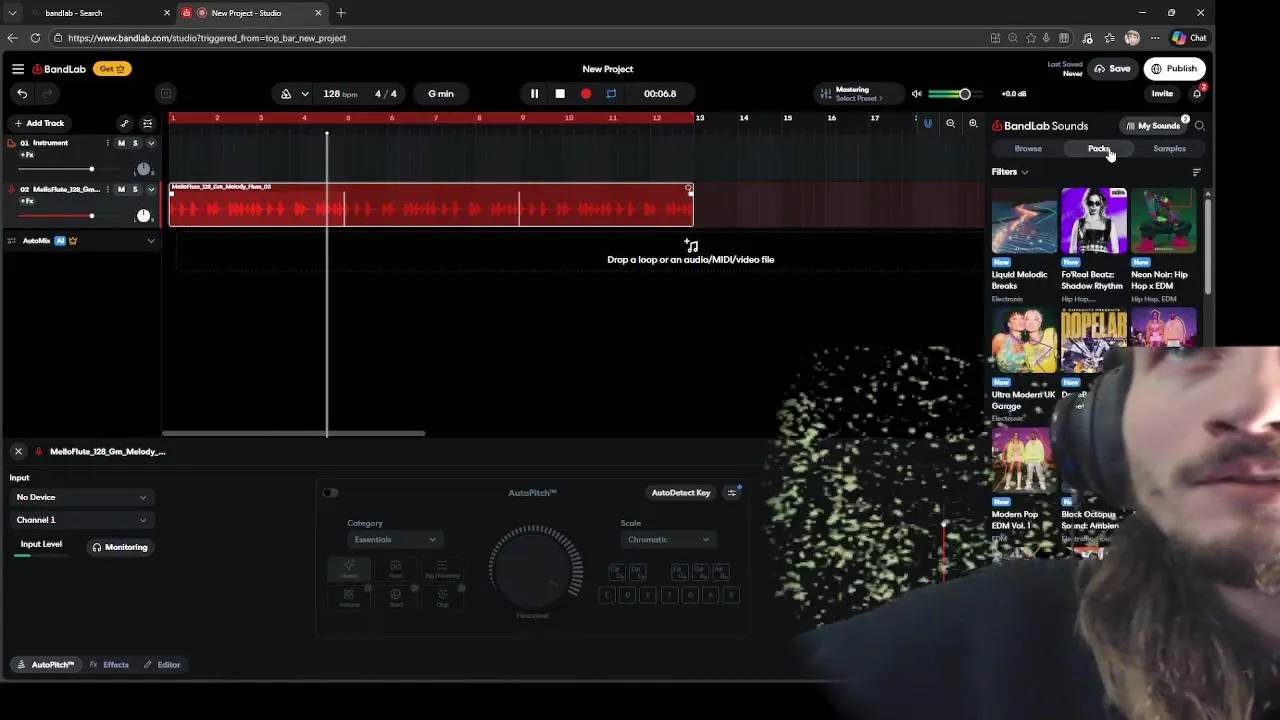The height and width of the screenshot is (720, 1280).
Task: Click the MelloFlute track pan knob
Action: (143, 216)
